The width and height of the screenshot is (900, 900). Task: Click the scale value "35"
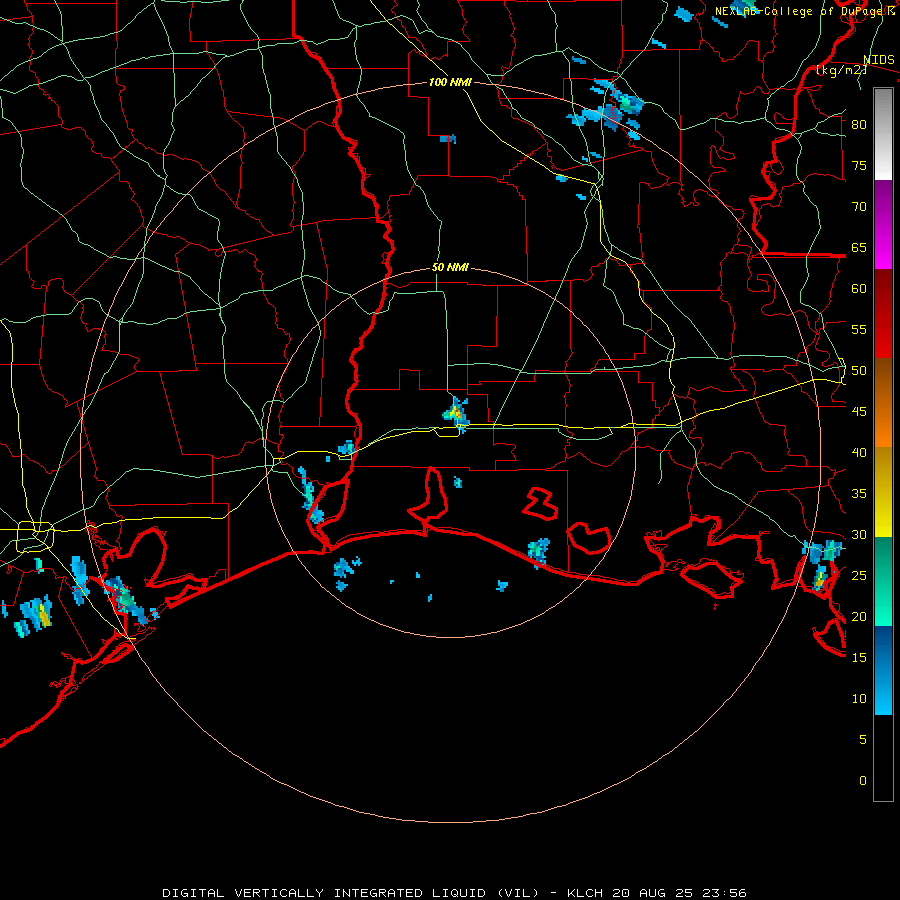859,494
